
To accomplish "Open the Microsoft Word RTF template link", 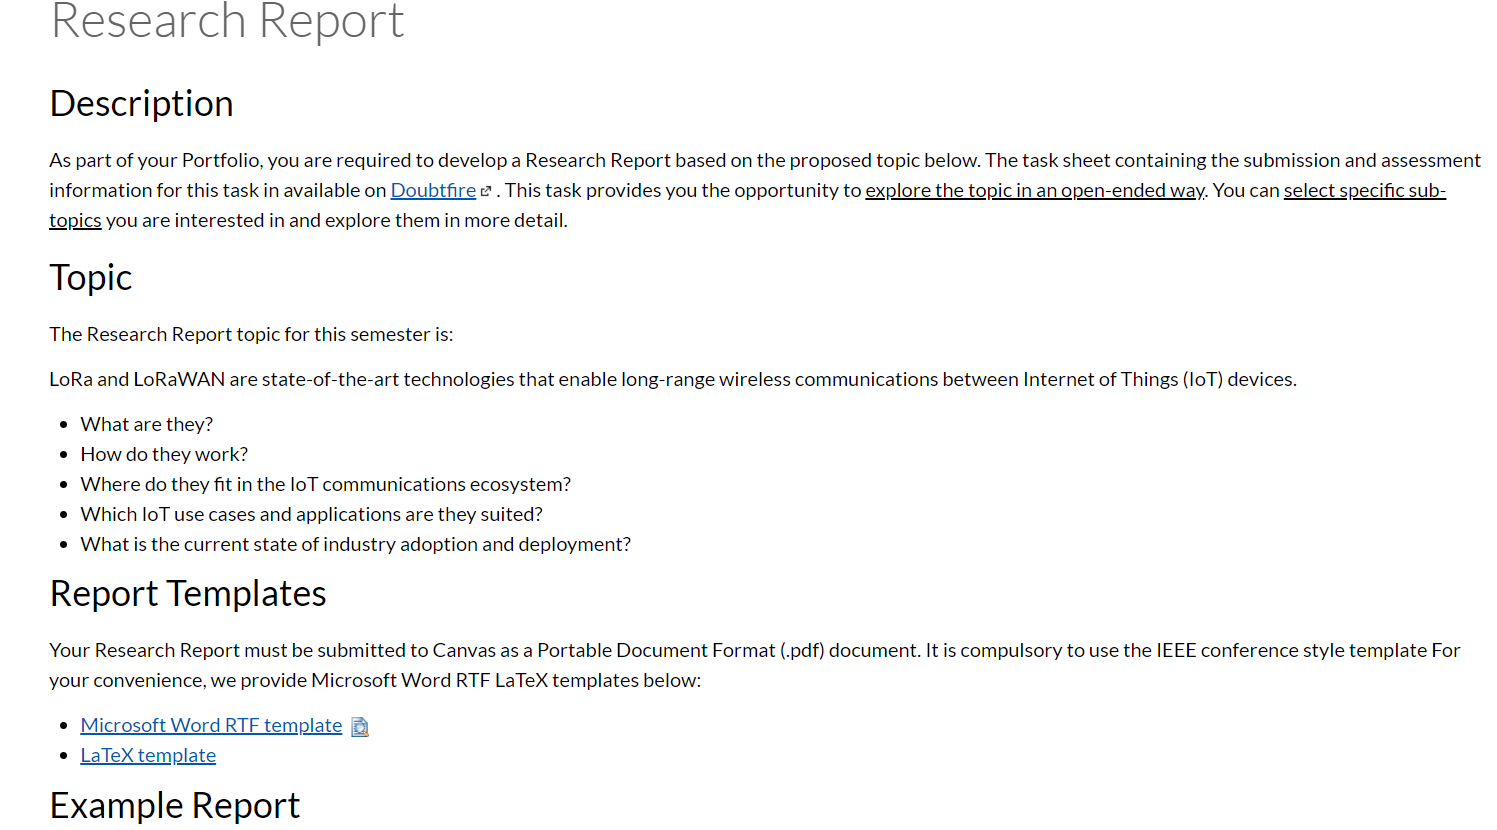I will (211, 725).
